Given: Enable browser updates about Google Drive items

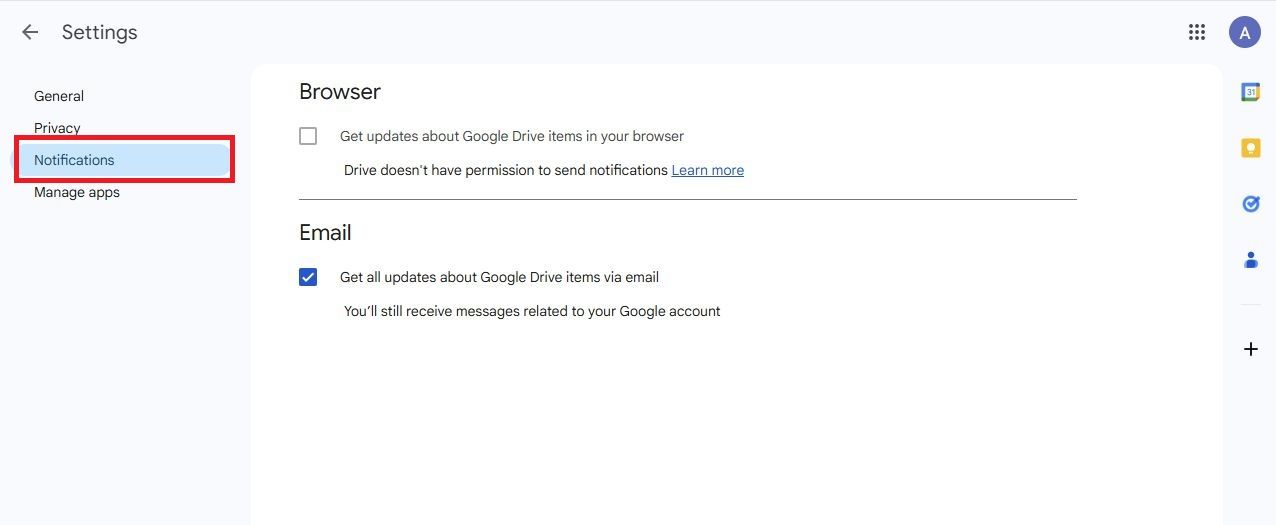Looking at the screenshot, I should coord(308,136).
